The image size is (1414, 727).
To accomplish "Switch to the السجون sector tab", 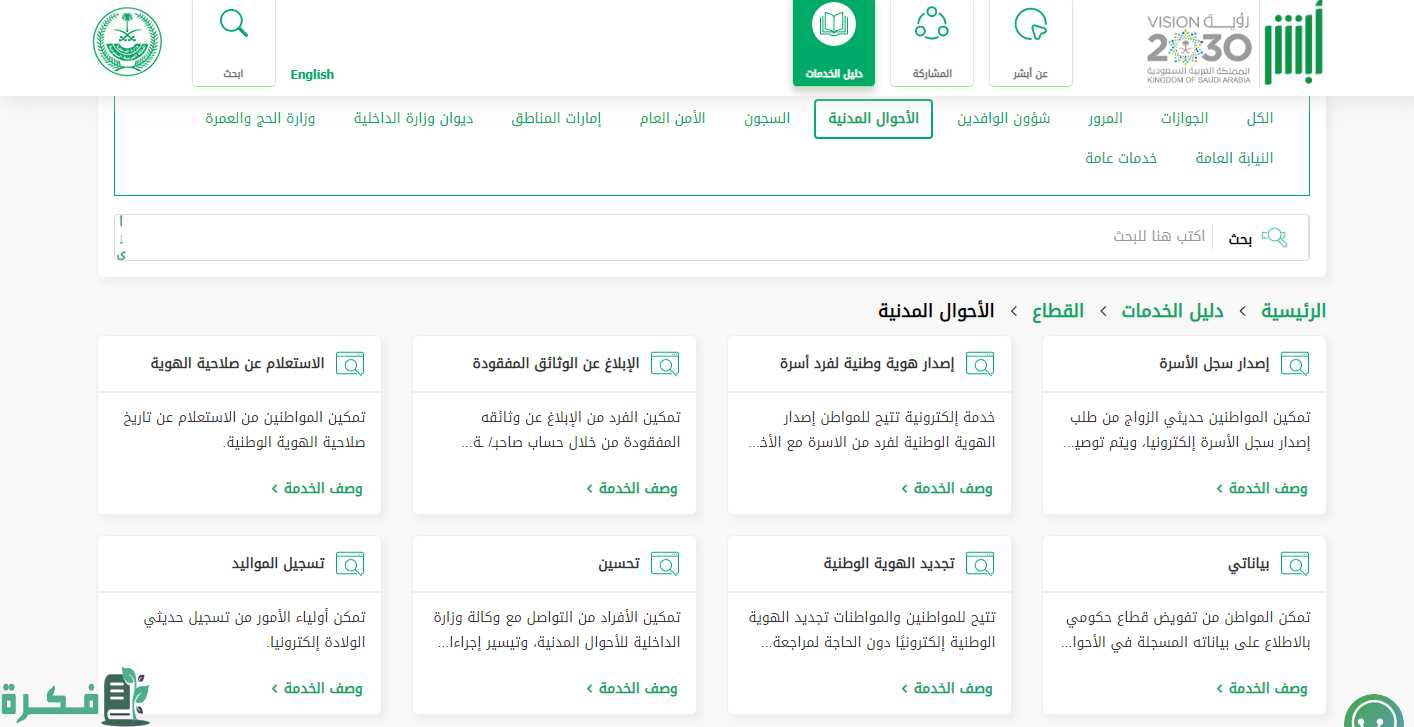I will [x=766, y=118].
